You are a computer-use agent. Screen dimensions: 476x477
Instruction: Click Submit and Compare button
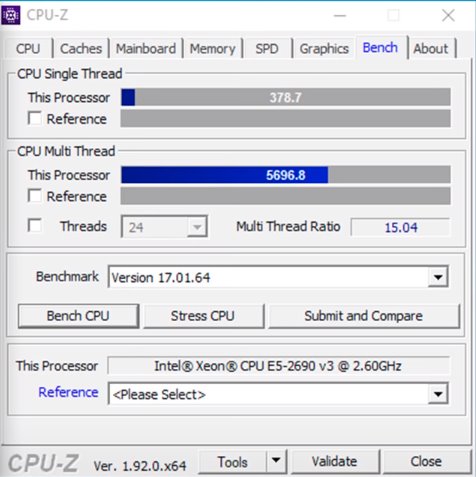click(364, 316)
